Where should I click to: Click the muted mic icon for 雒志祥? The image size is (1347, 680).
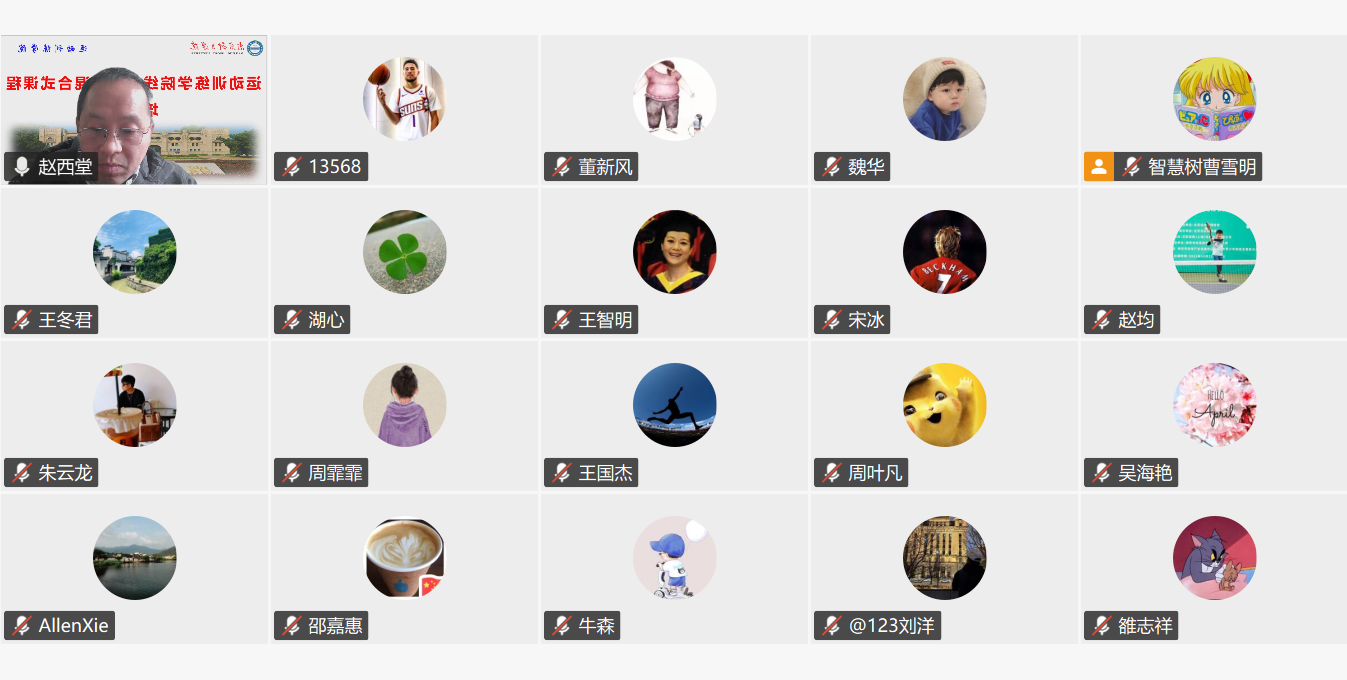coord(1101,626)
